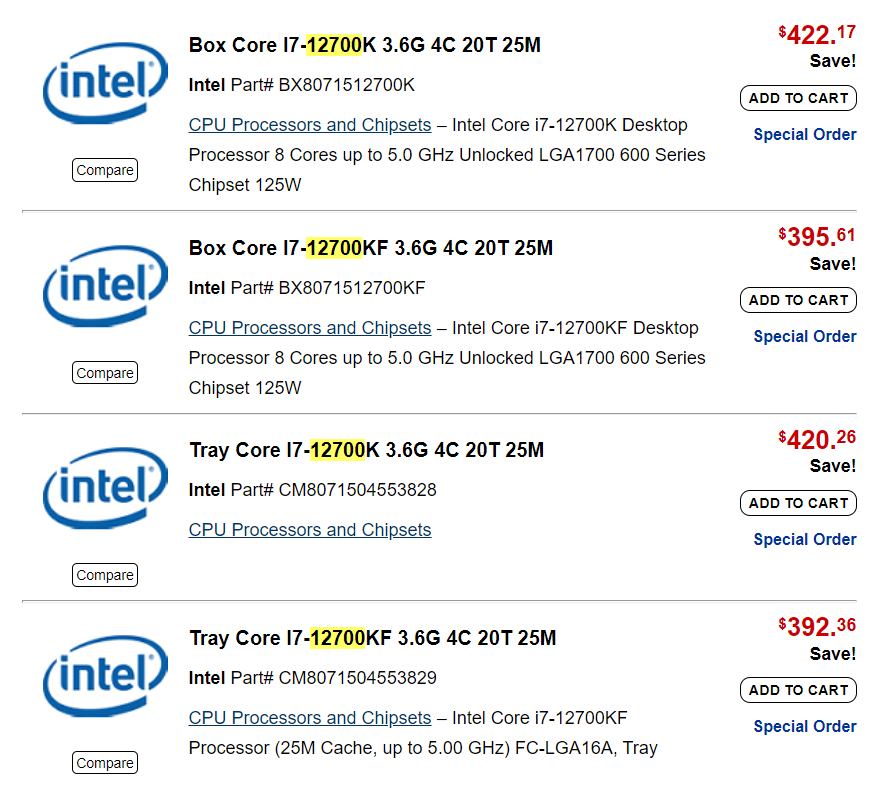Compare the Tray Core I7-12700KF processor
This screenshot has height=802, width=878.
click(x=105, y=763)
